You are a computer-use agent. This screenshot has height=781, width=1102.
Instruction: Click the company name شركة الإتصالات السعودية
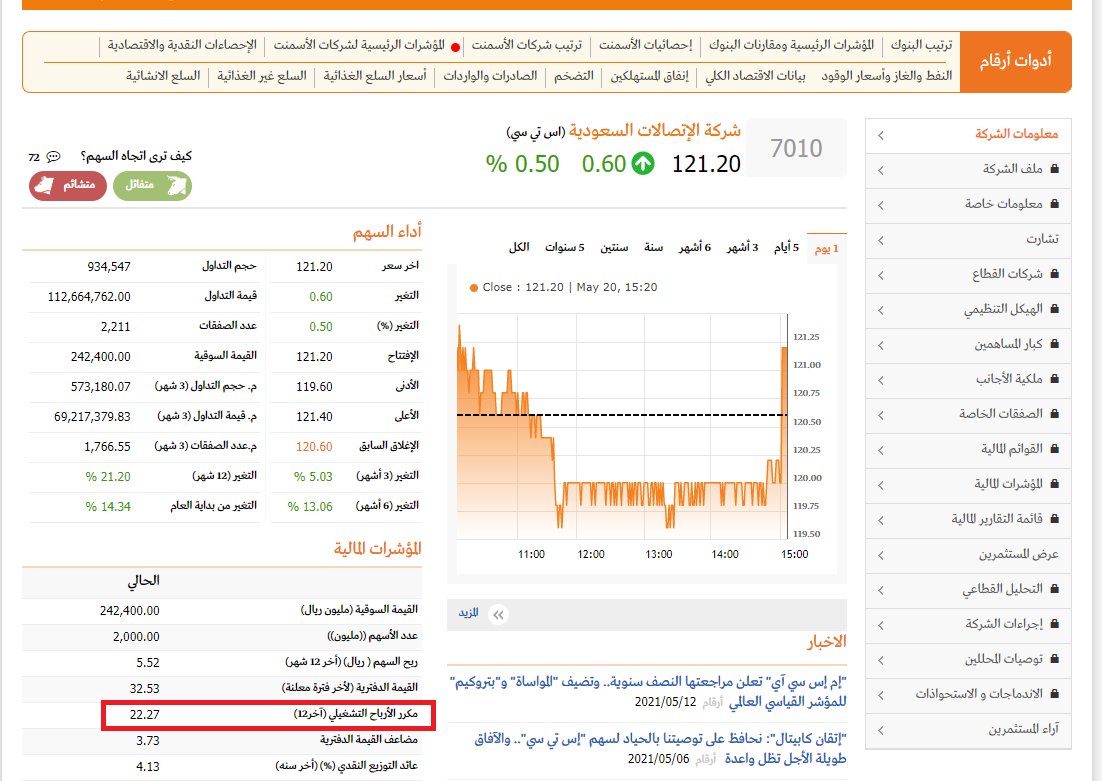pos(655,131)
